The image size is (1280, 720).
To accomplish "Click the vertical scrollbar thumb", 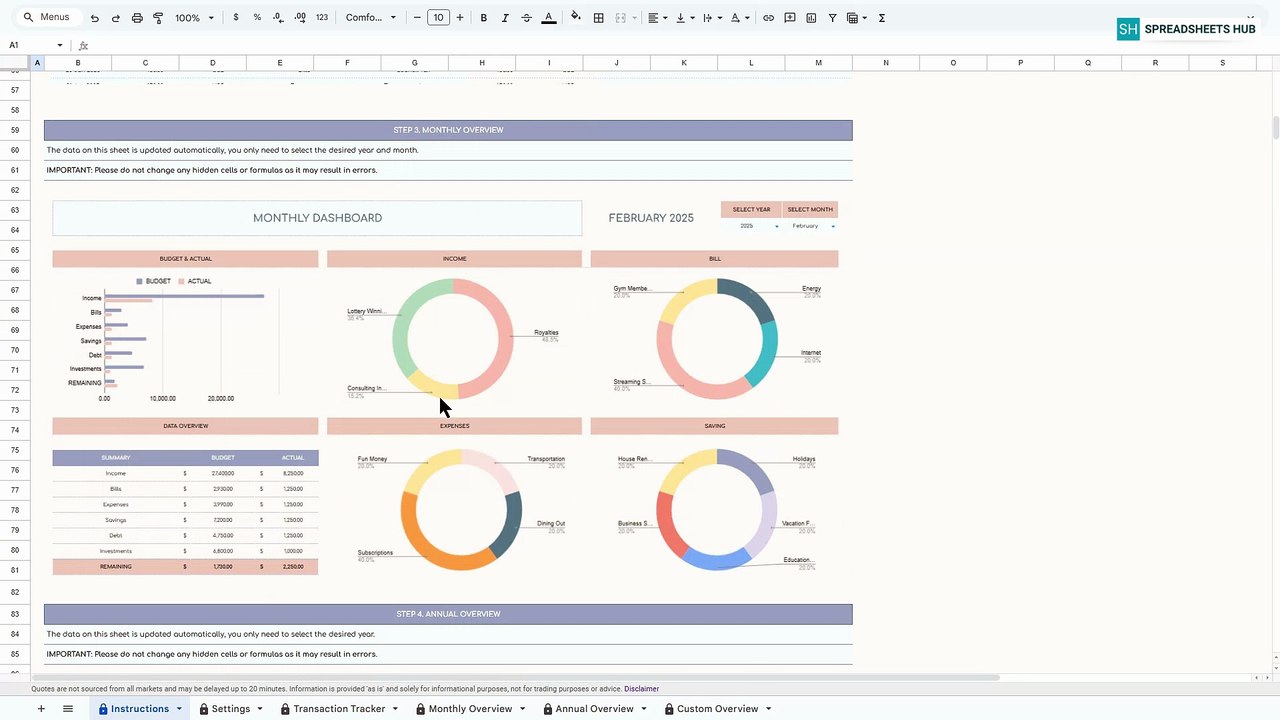I will coord(1275,128).
